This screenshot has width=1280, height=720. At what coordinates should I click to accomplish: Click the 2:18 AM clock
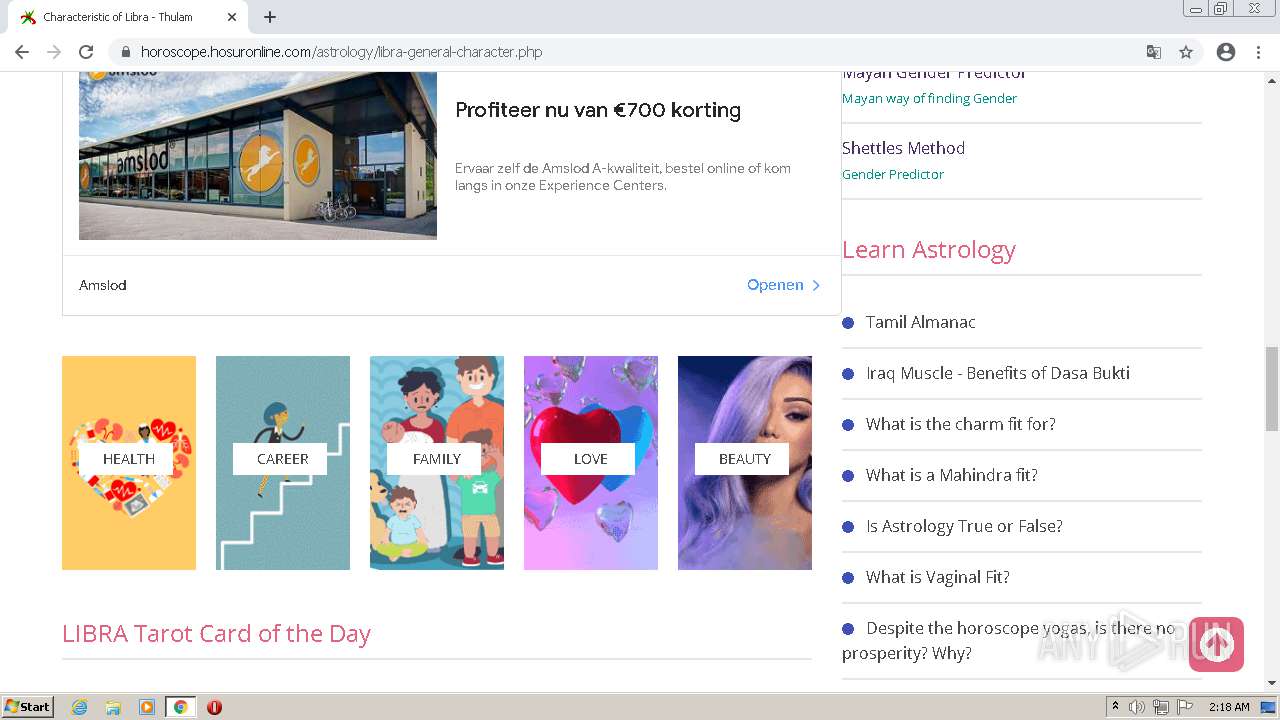(1229, 707)
